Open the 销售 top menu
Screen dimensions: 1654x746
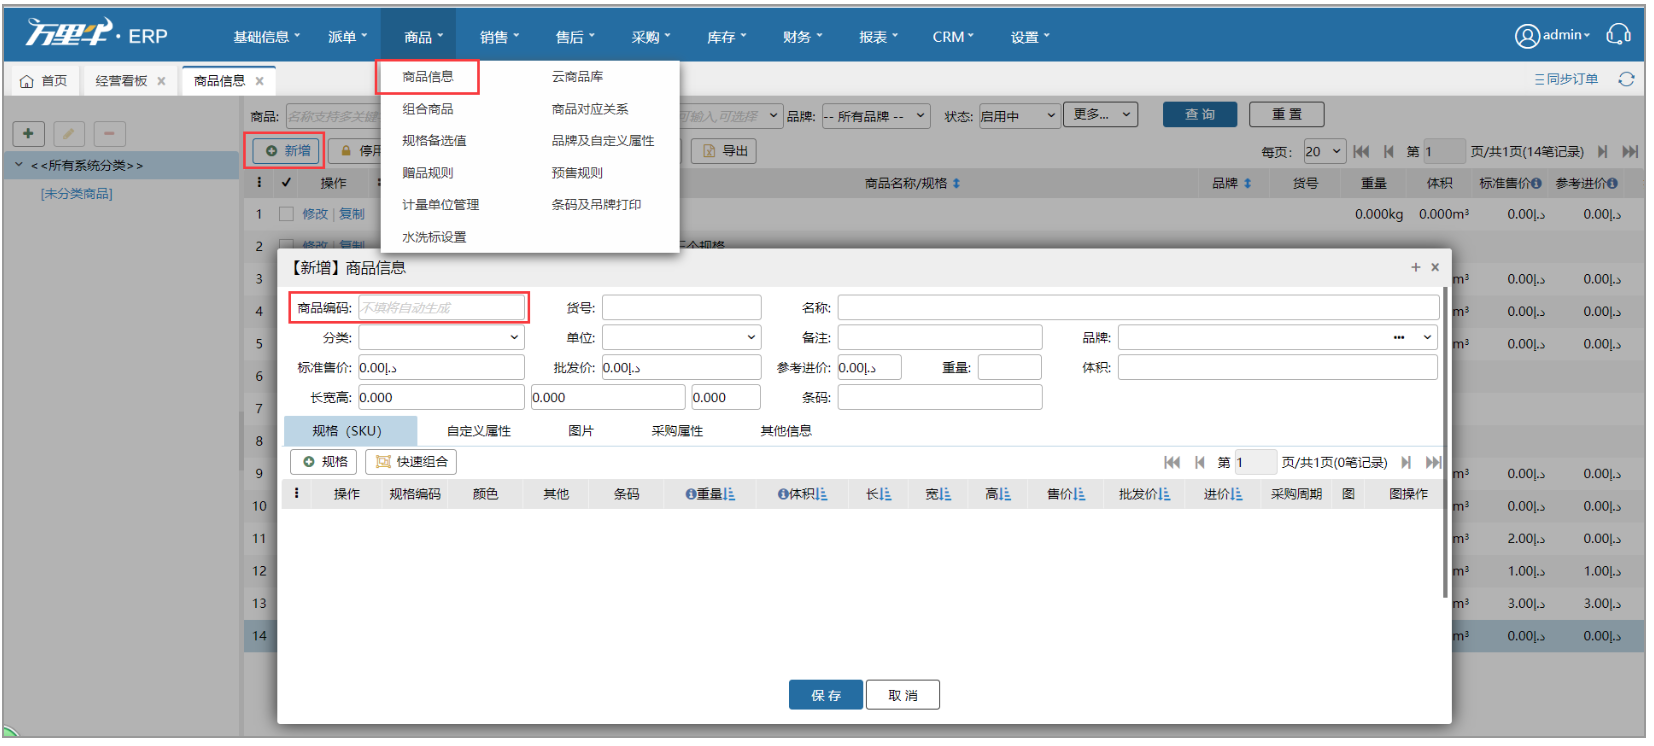tap(499, 37)
